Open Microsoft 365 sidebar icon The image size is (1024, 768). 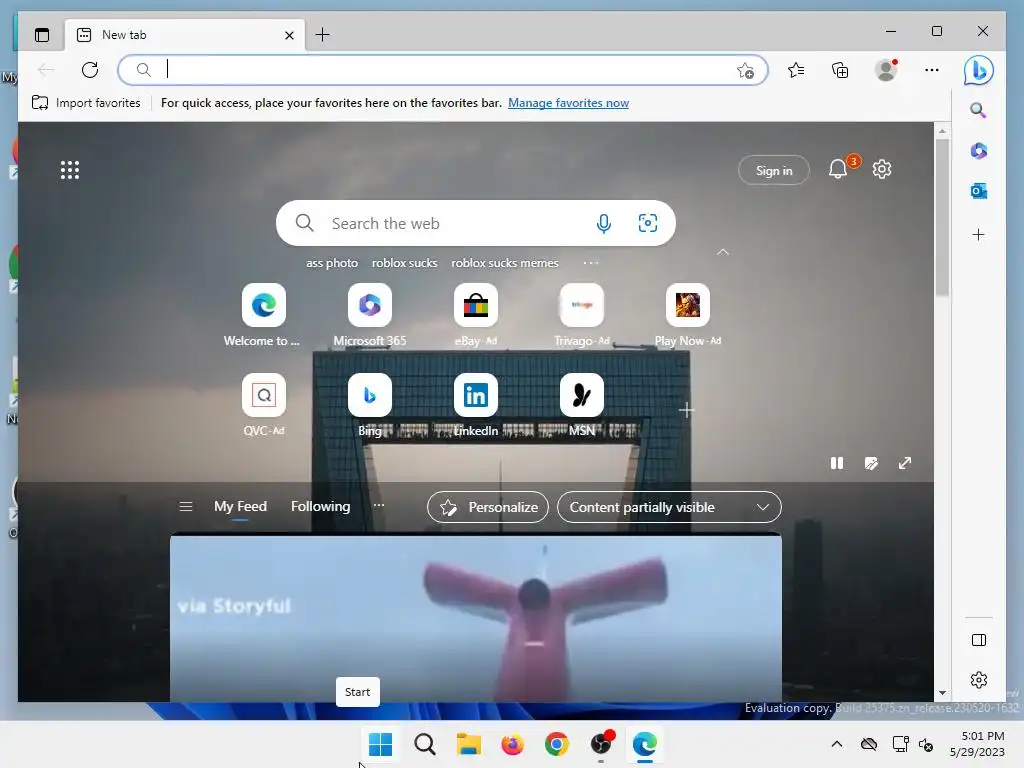click(x=978, y=151)
